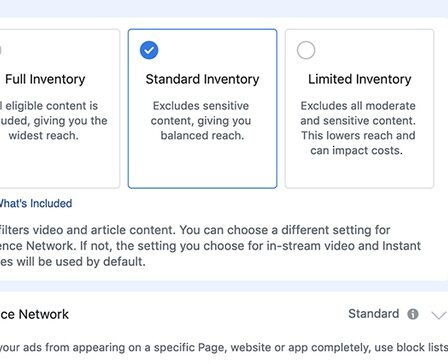Screen dimensions: 448x364
Task: Click the Limited Inventory card title
Action: tap(359, 79)
